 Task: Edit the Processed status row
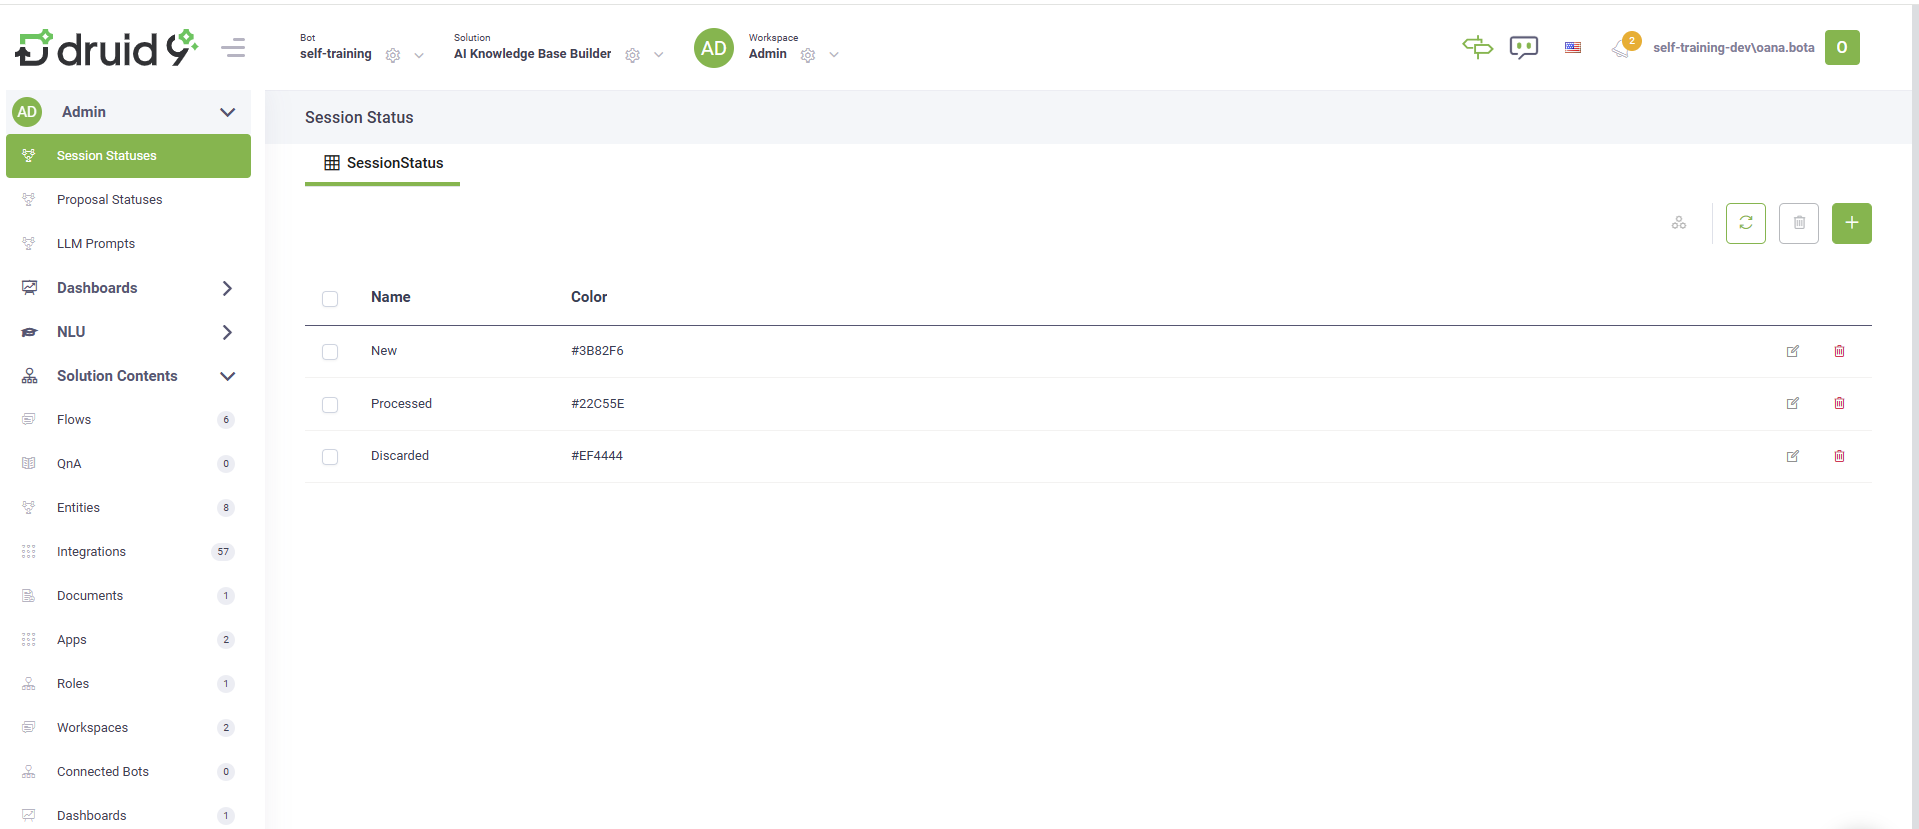tap(1793, 403)
